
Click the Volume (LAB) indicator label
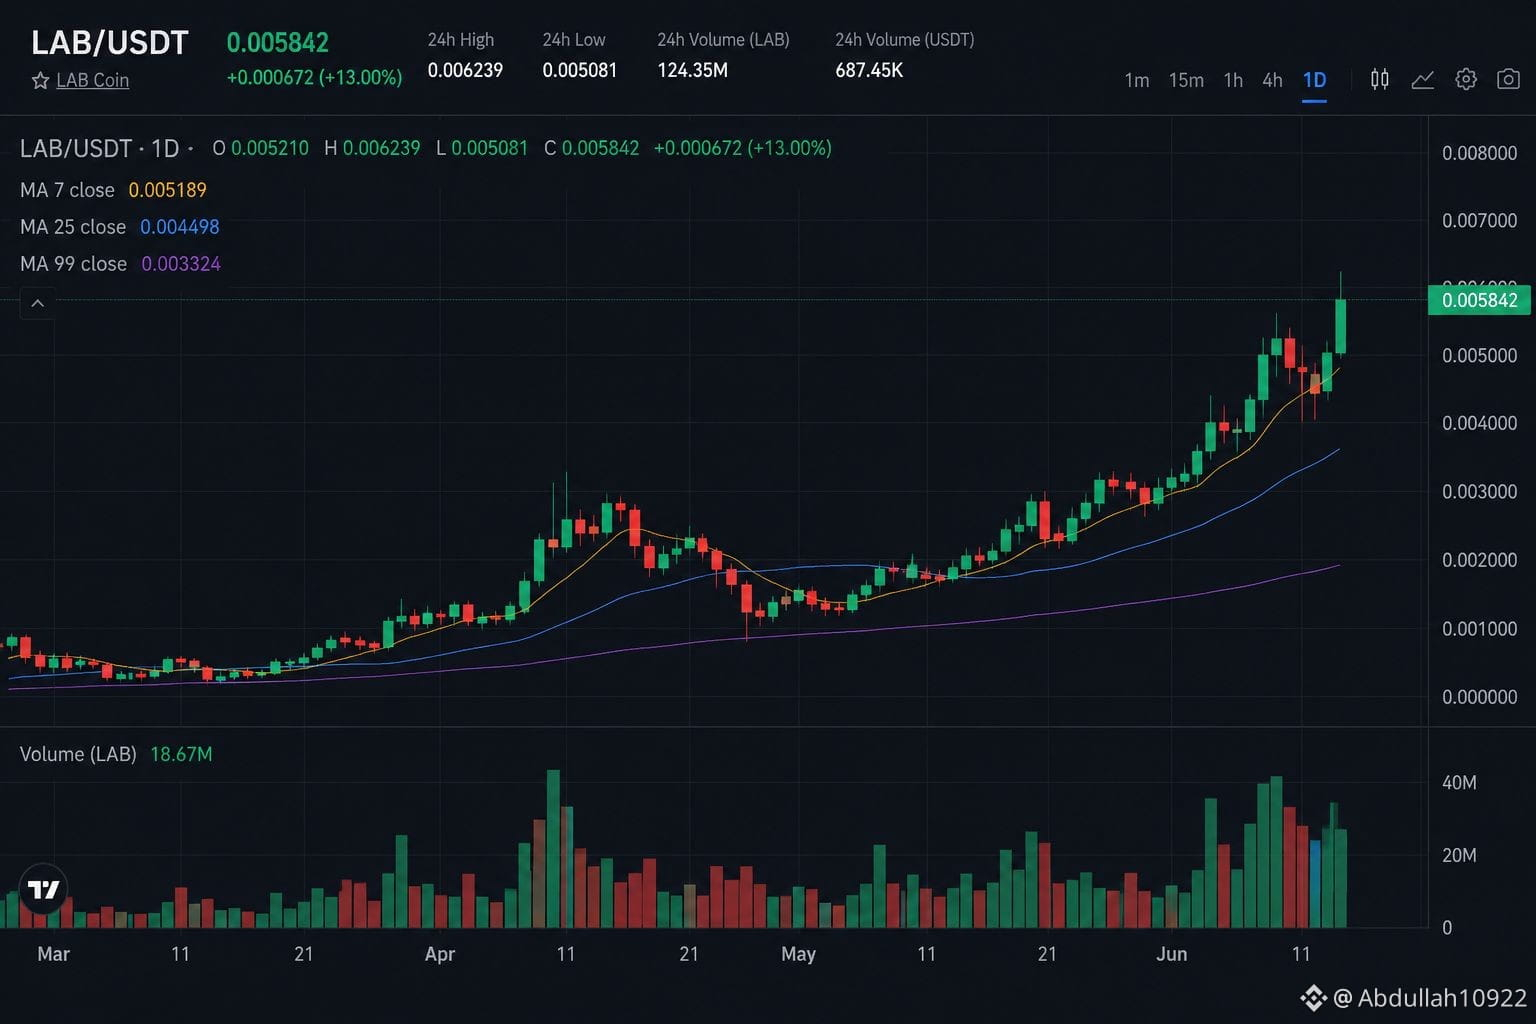click(x=78, y=754)
